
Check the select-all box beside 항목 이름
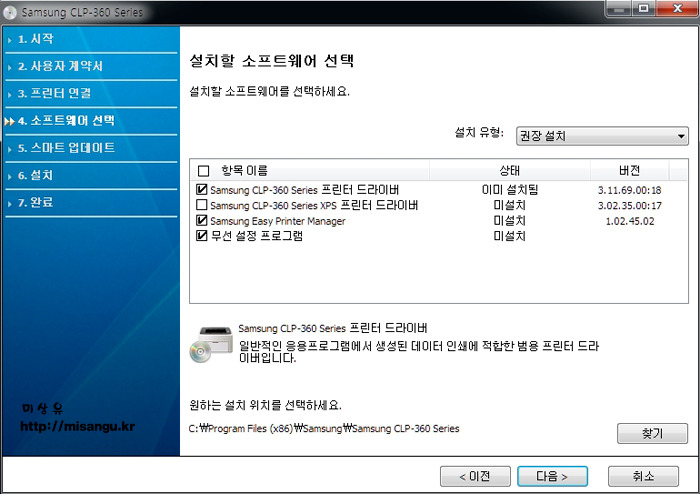coord(203,170)
